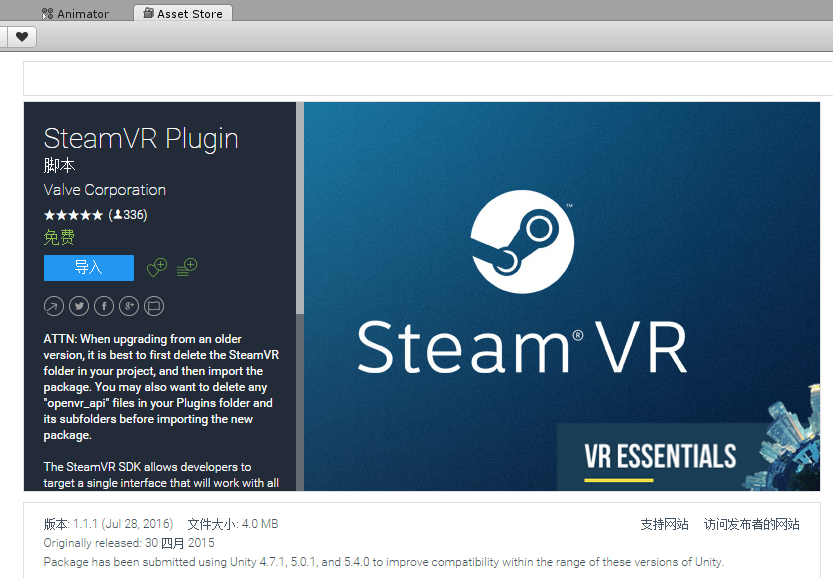Open the 支持网站 support link

[x=664, y=524]
